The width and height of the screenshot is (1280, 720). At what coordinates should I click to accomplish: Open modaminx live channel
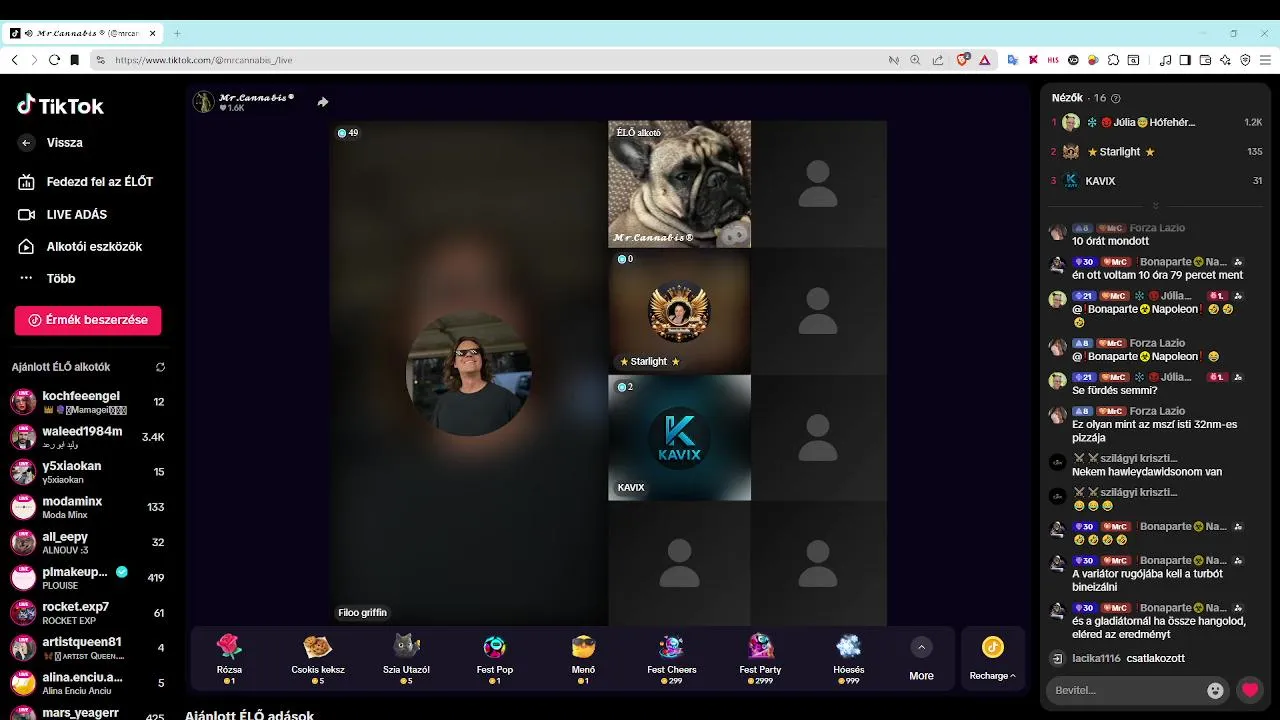click(88, 507)
